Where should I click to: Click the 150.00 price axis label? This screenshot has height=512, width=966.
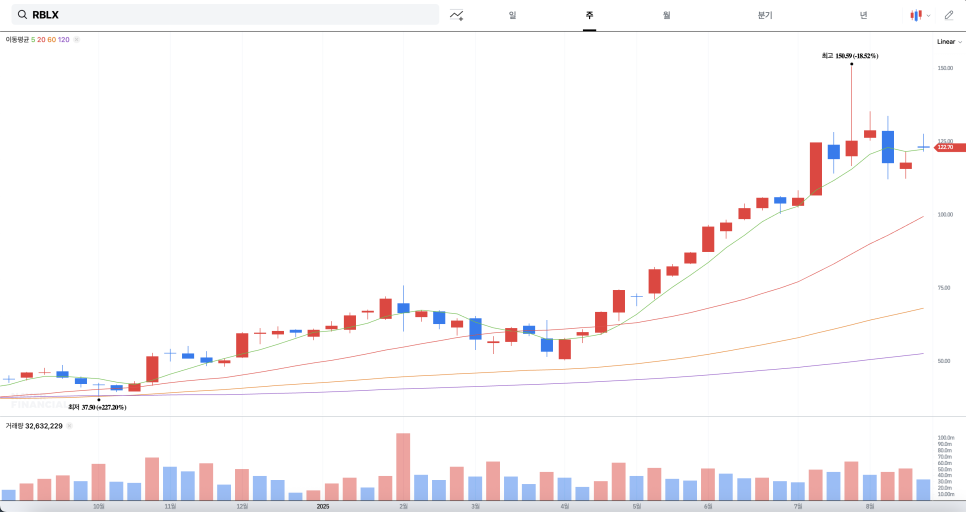coord(945,68)
